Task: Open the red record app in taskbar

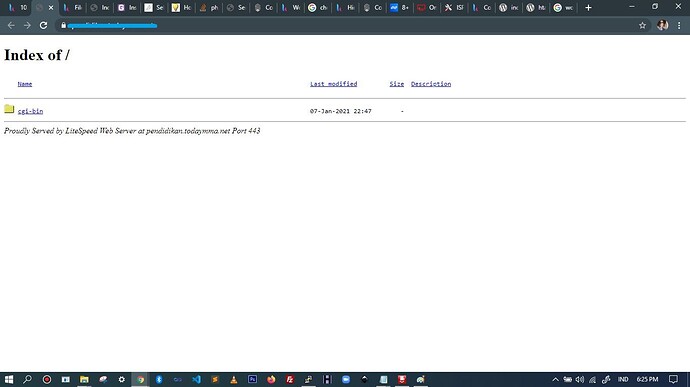Action: [47, 379]
